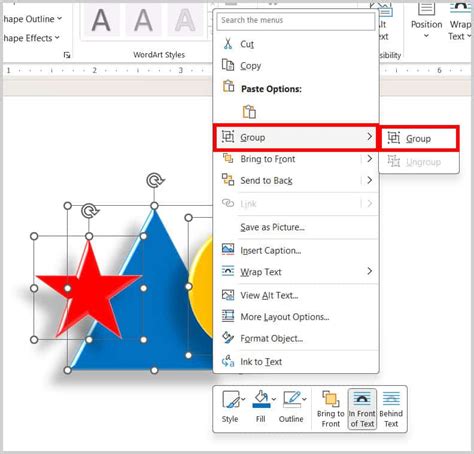Click the blue Fill color bar

click(261, 406)
